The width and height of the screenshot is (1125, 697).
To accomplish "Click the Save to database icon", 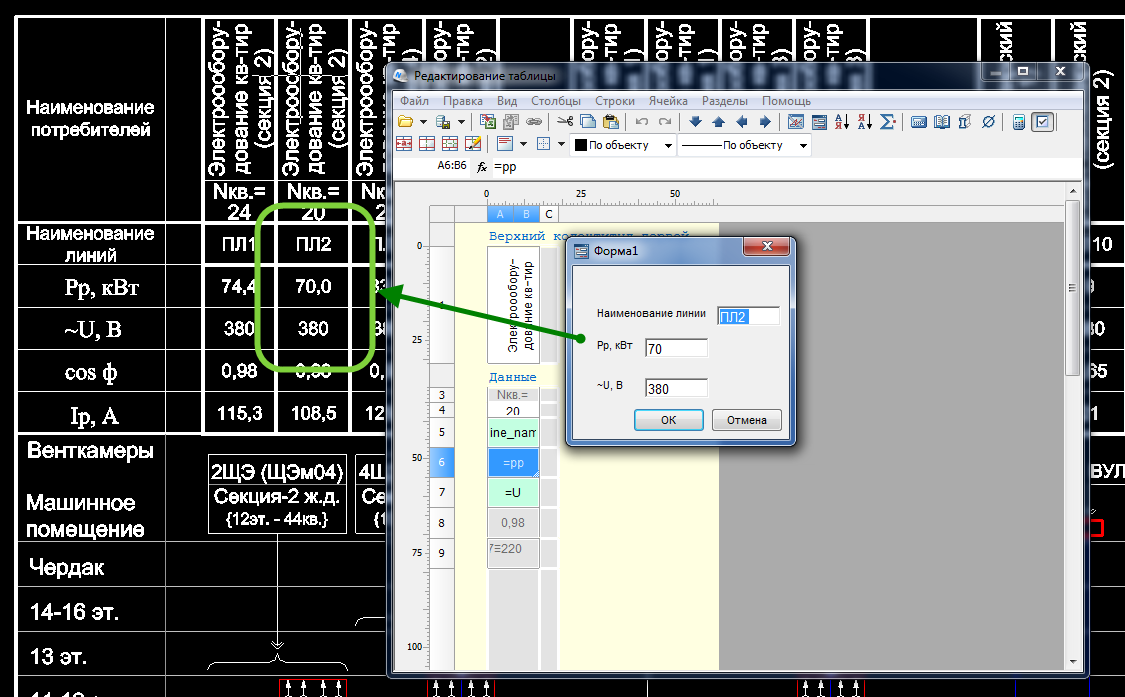I will pyautogui.click(x=443, y=122).
